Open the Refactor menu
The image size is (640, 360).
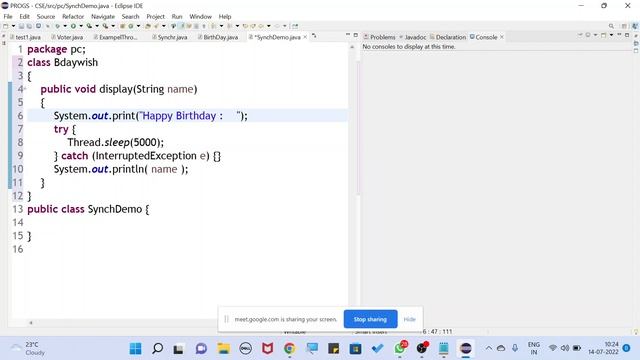(73, 16)
